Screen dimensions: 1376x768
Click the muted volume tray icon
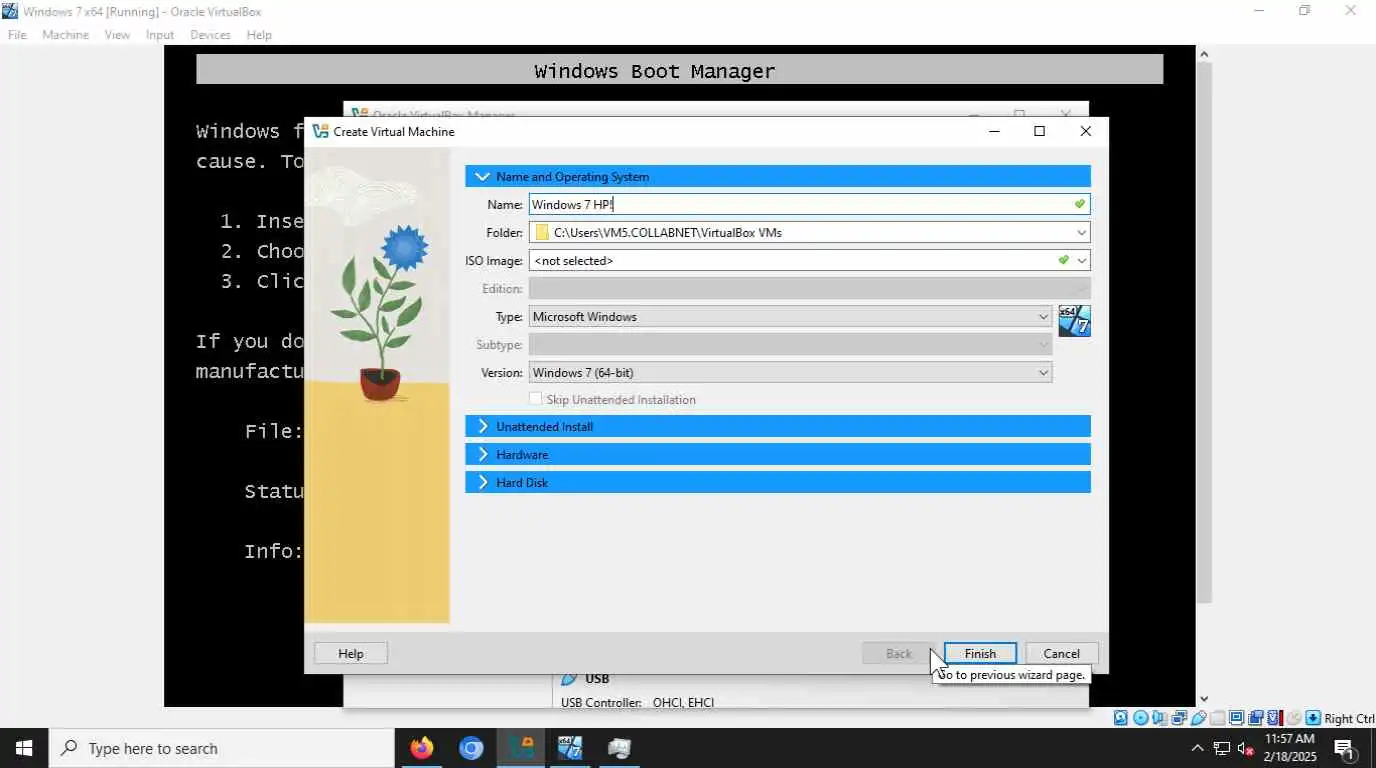coord(1246,748)
